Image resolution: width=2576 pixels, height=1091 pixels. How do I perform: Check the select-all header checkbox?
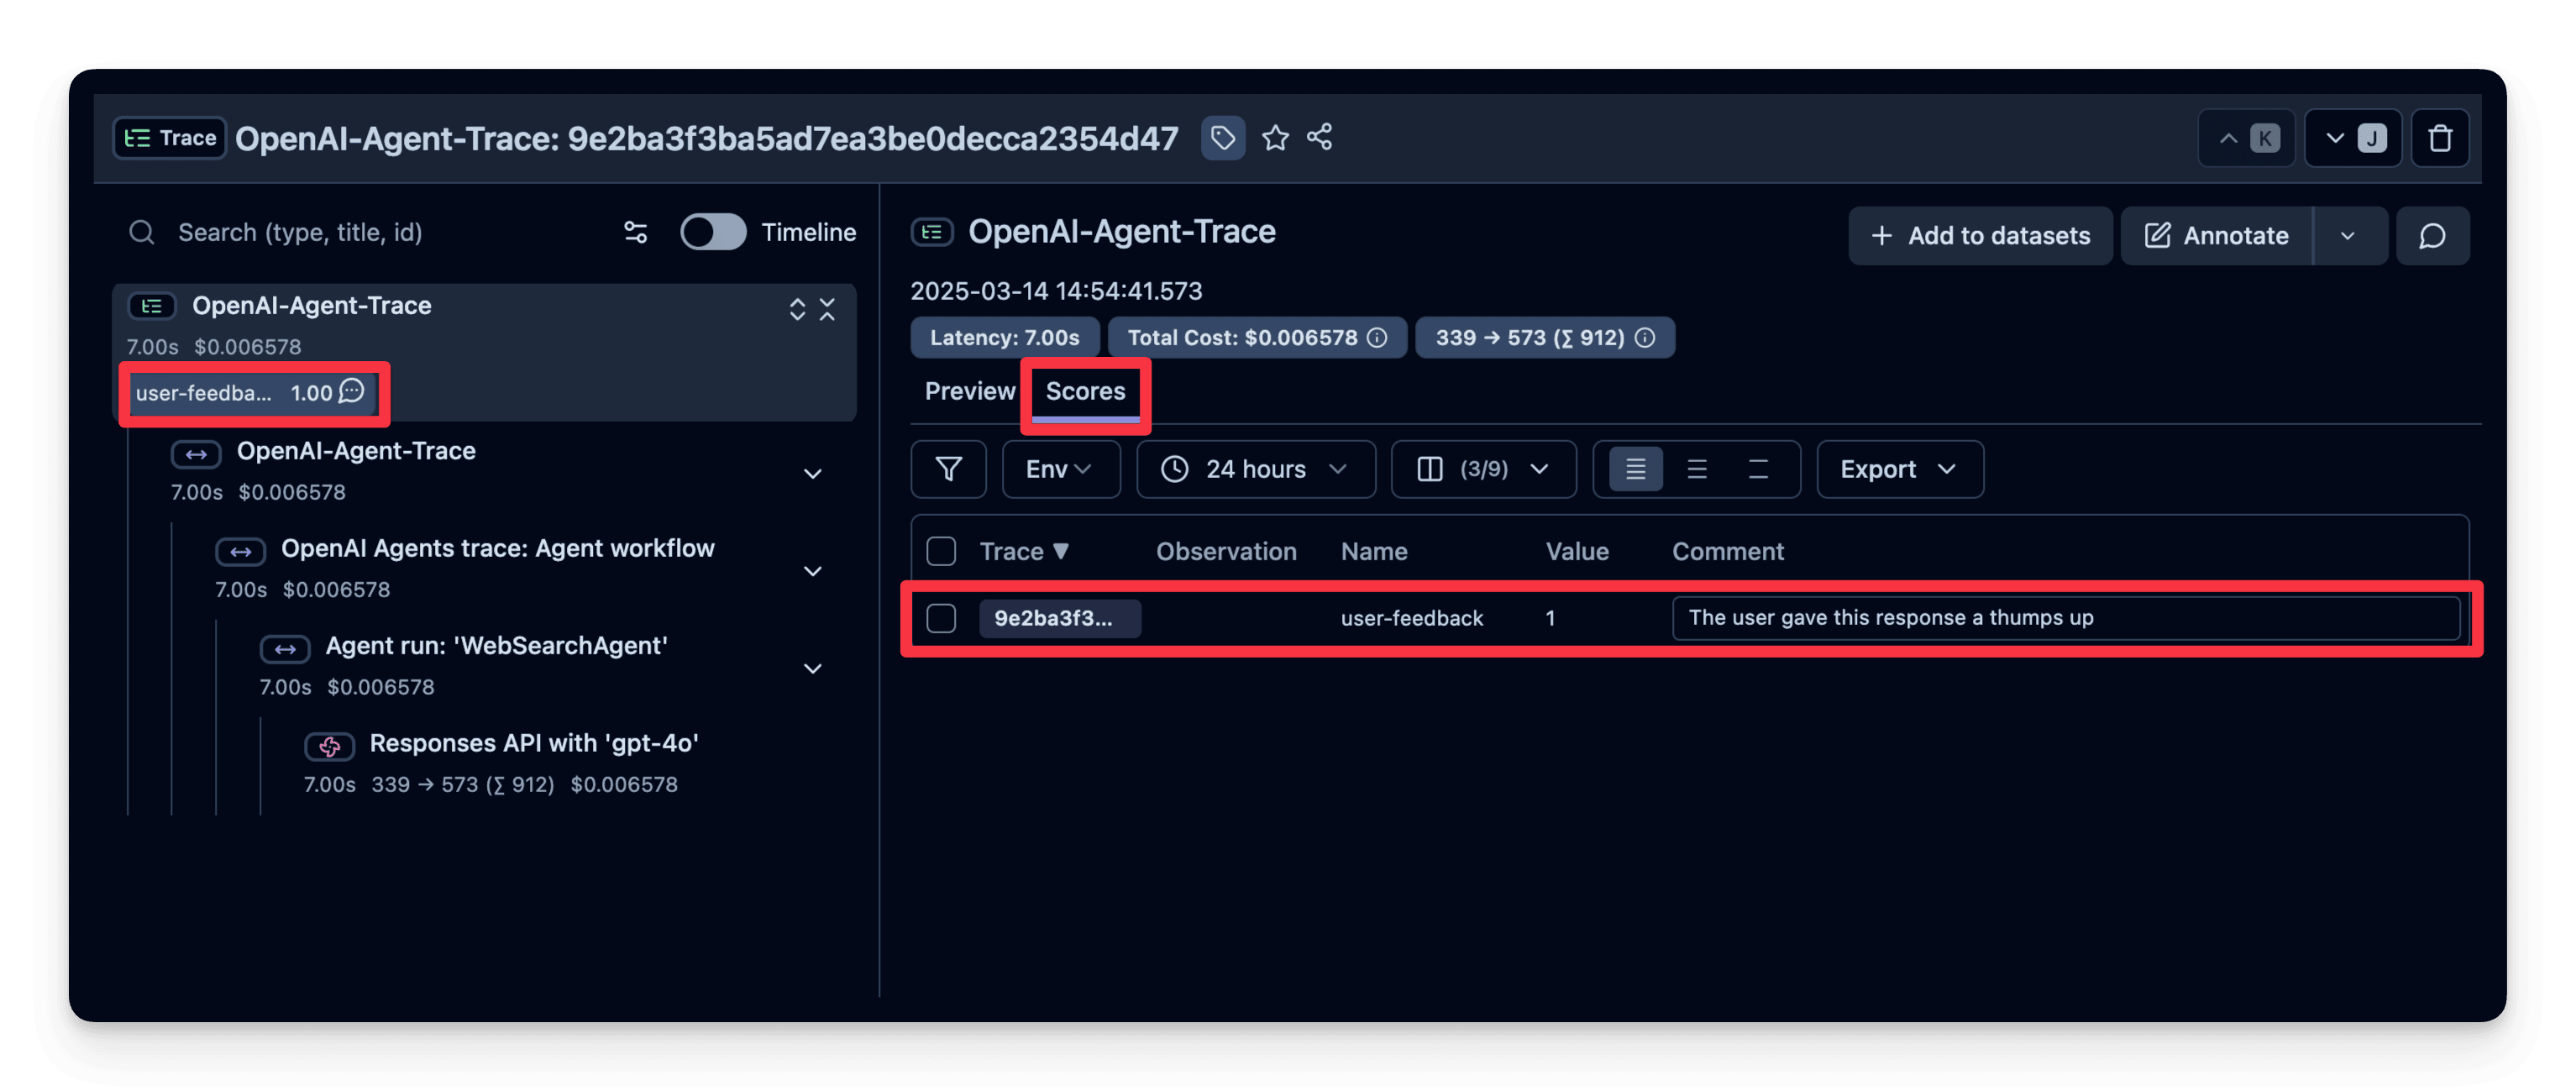941,551
